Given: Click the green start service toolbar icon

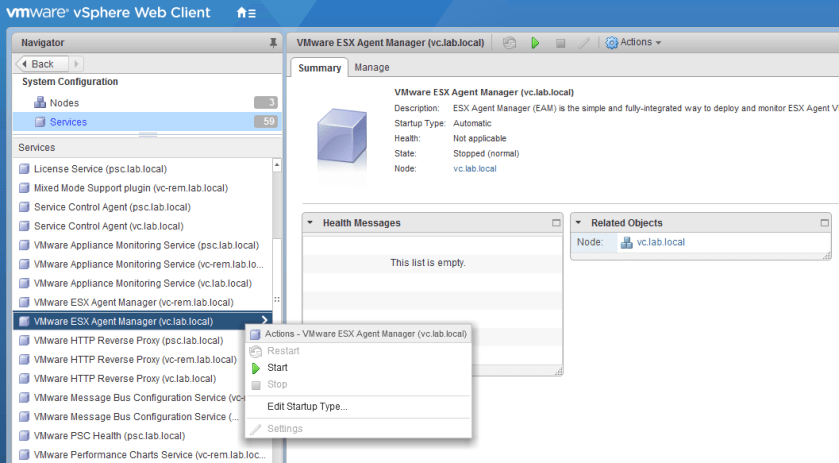Looking at the screenshot, I should 535,43.
